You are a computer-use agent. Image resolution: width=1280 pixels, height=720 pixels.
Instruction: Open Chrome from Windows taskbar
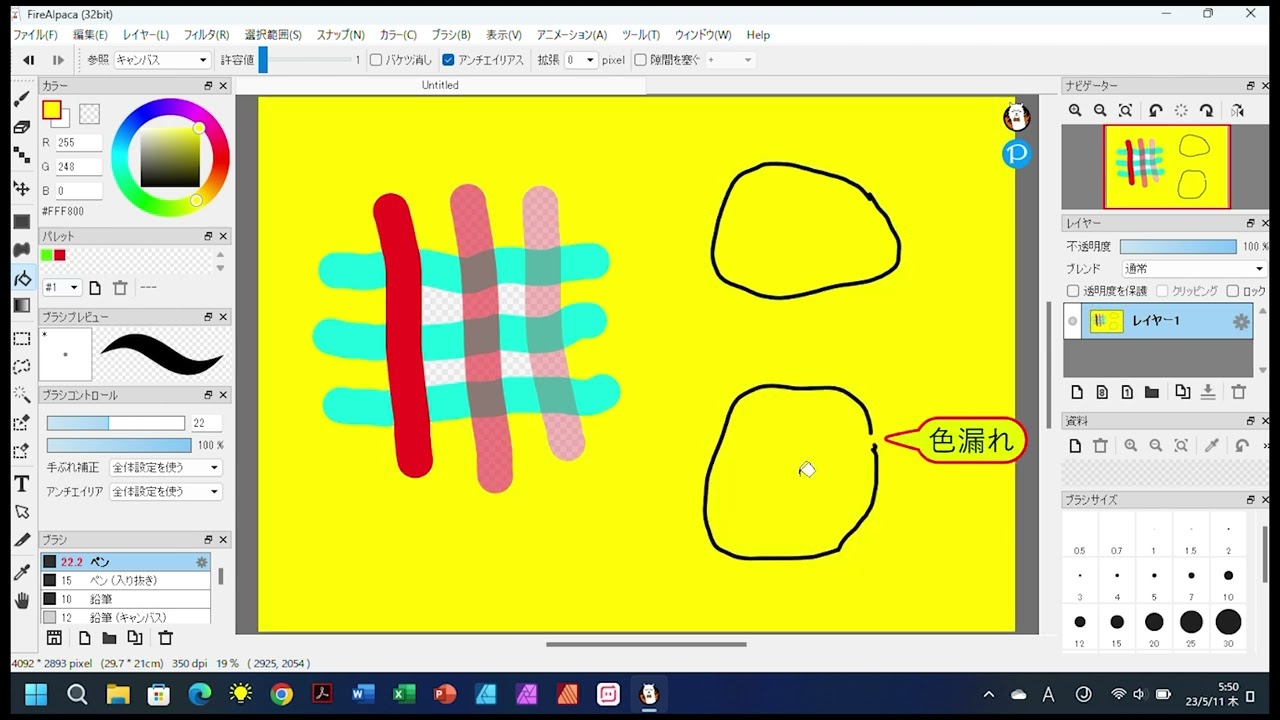[x=281, y=694]
